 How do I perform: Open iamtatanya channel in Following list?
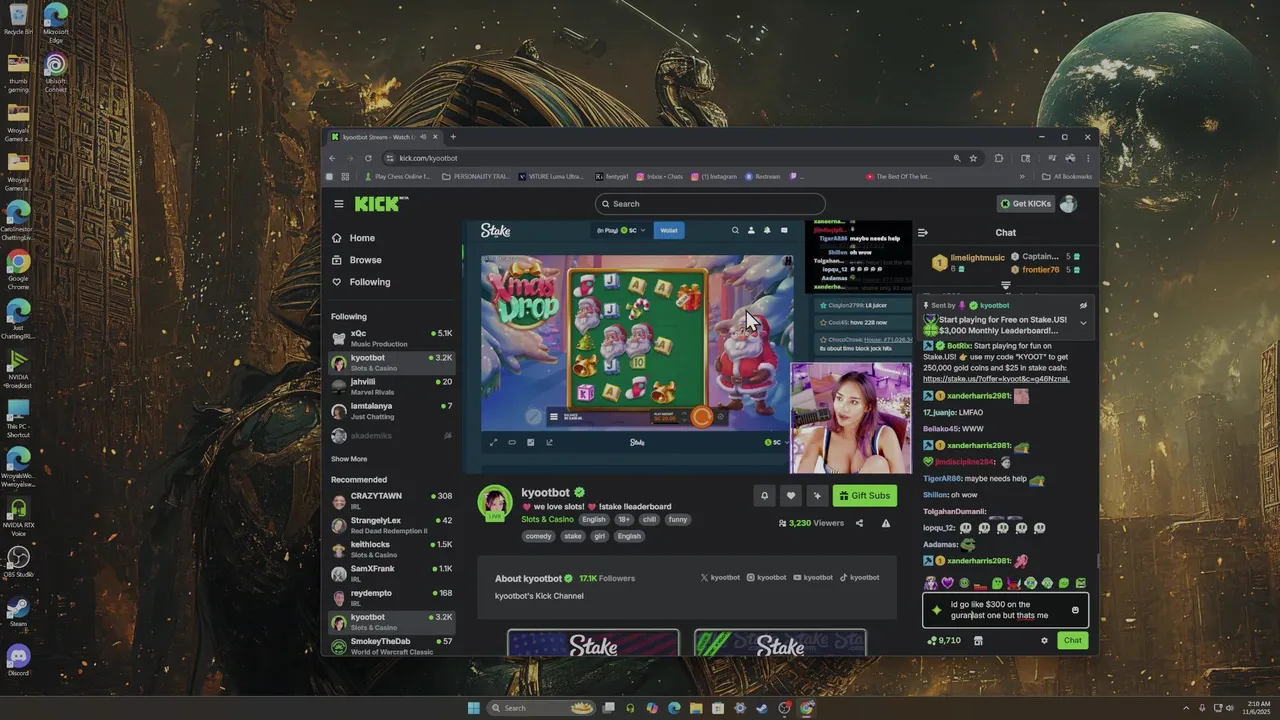tap(392, 411)
